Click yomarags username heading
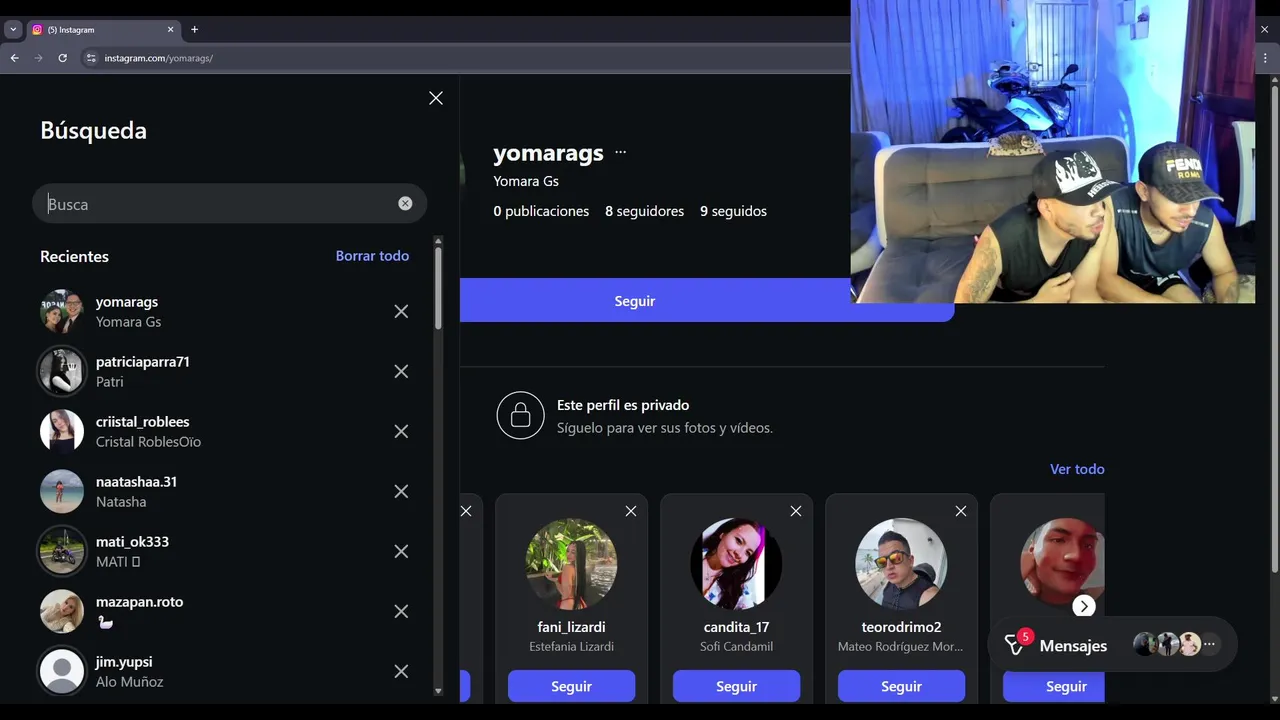 coord(548,153)
